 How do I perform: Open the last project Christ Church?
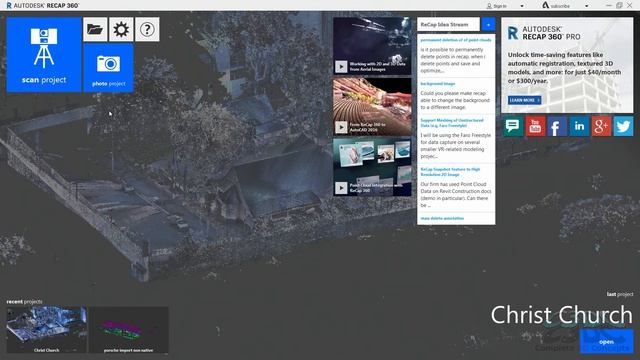[607, 342]
